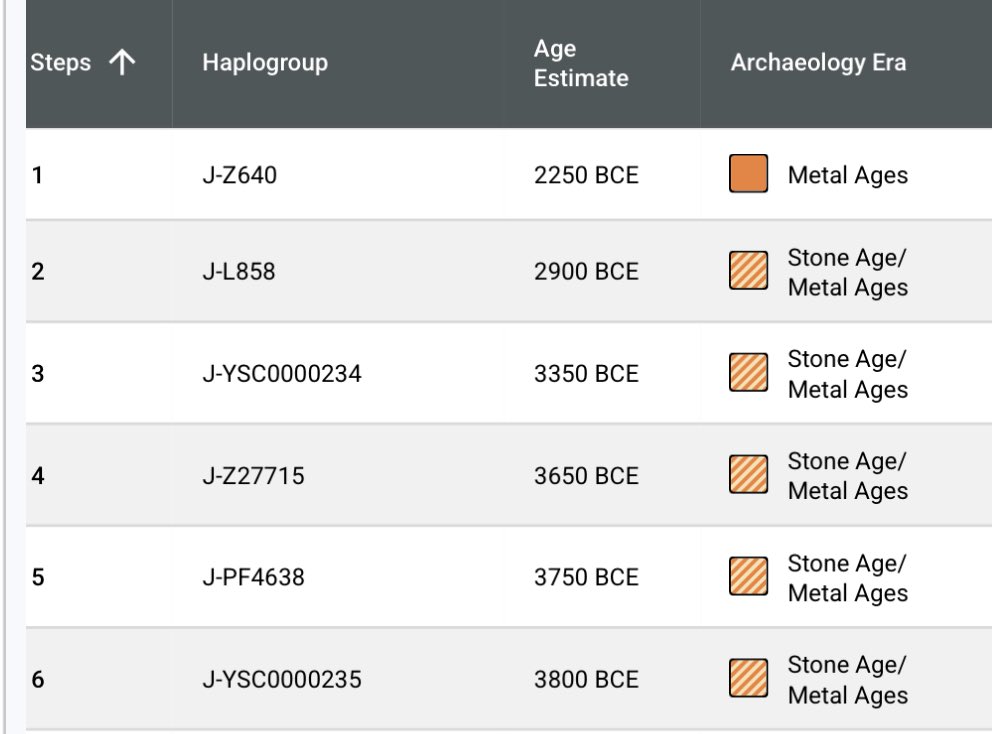Click the 2250 BCE age estimate
The width and height of the screenshot is (992, 734).
point(585,176)
